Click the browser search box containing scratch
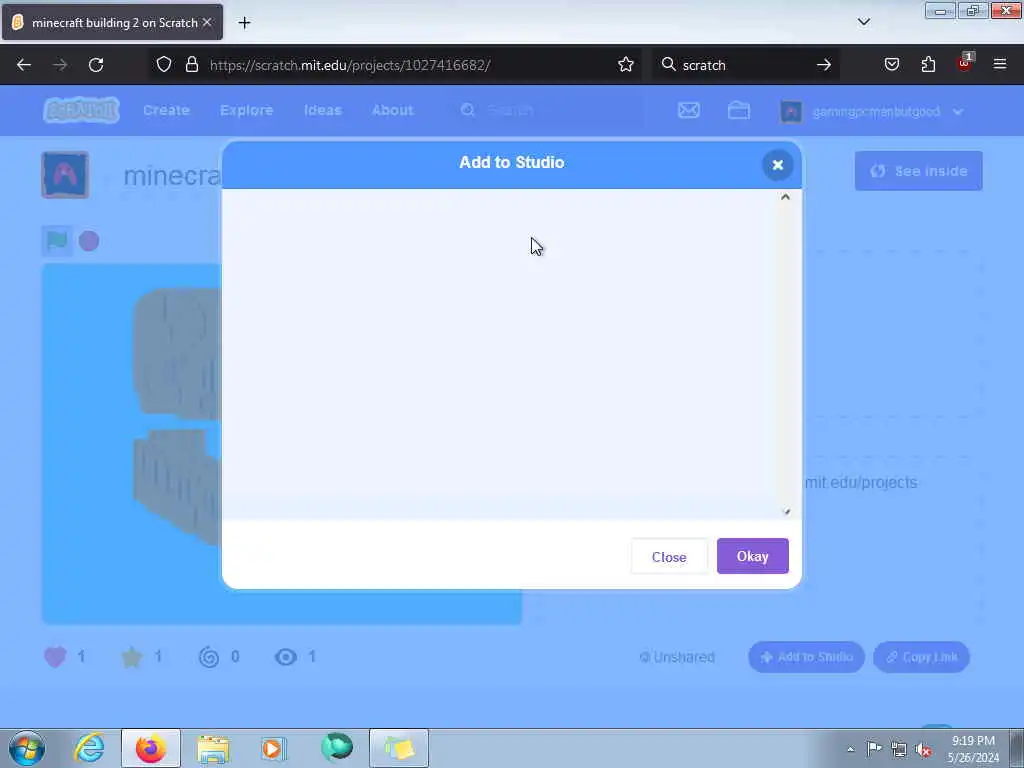The width and height of the screenshot is (1024, 768). pos(744,65)
